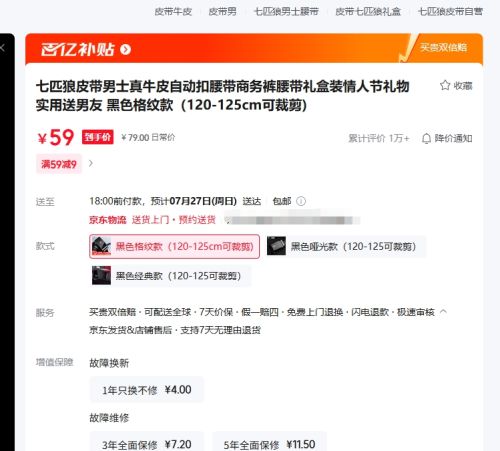Click the info icon next to 包邮
The image size is (500, 451).
pyautogui.click(x=301, y=201)
